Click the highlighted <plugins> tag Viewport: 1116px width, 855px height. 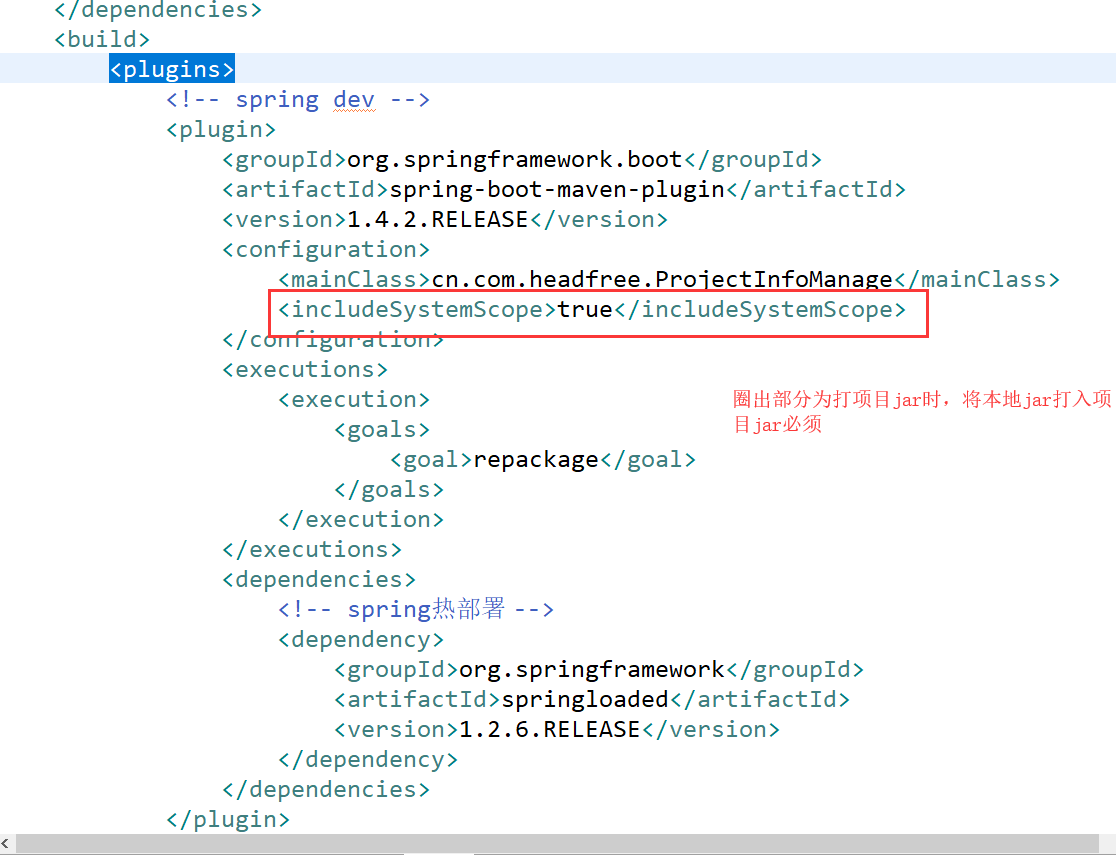(x=172, y=69)
